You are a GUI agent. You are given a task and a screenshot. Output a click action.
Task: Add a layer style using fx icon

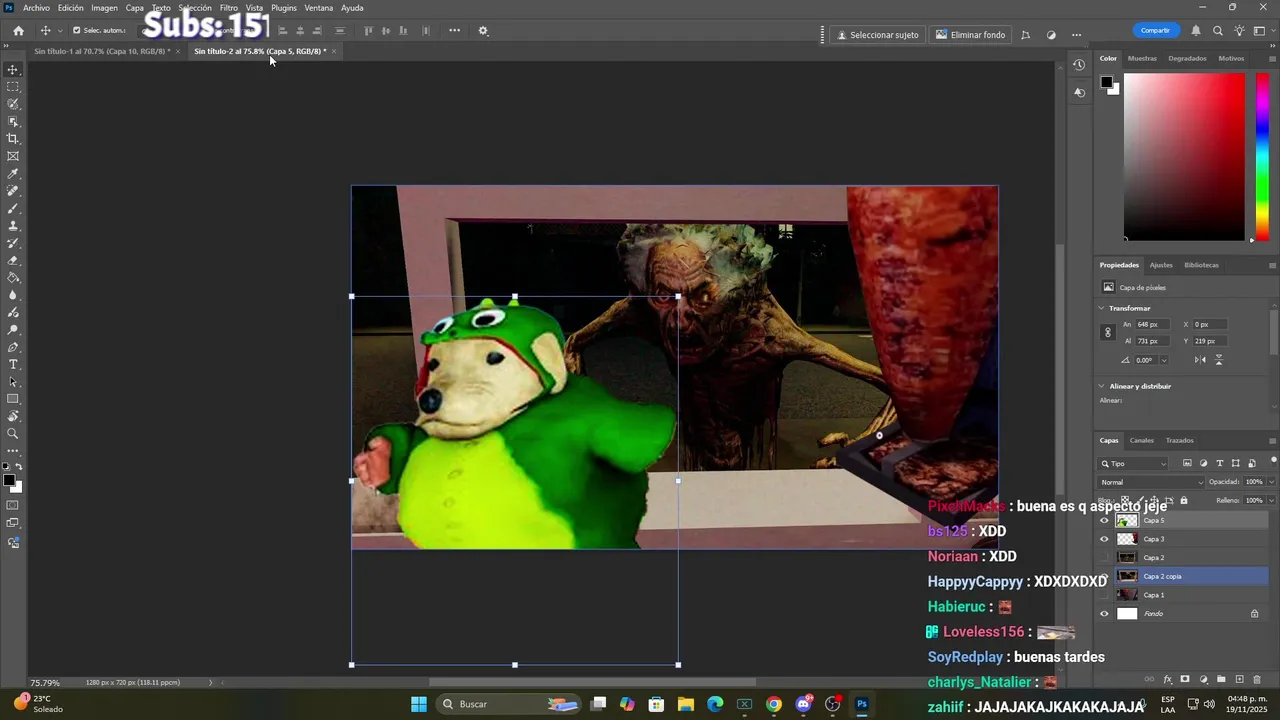tap(1167, 680)
